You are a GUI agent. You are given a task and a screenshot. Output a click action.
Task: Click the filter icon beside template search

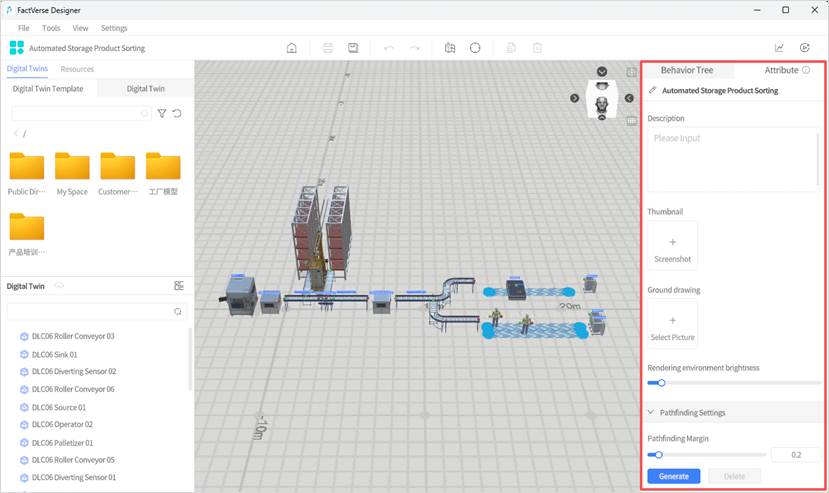click(x=162, y=114)
